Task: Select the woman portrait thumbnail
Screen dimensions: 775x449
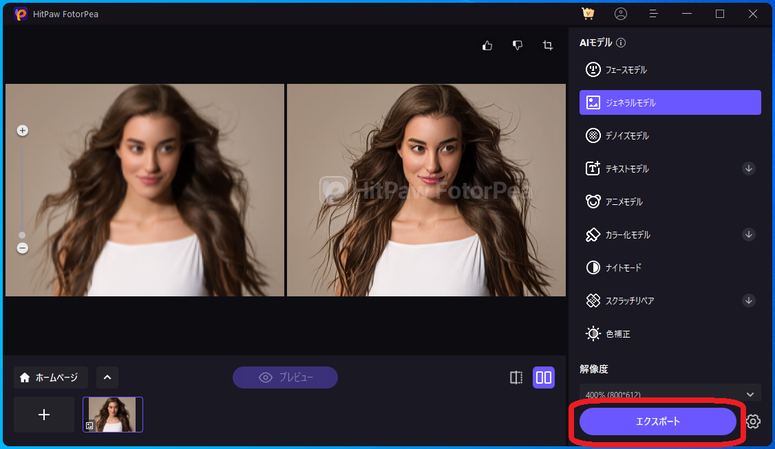Action: click(x=113, y=414)
